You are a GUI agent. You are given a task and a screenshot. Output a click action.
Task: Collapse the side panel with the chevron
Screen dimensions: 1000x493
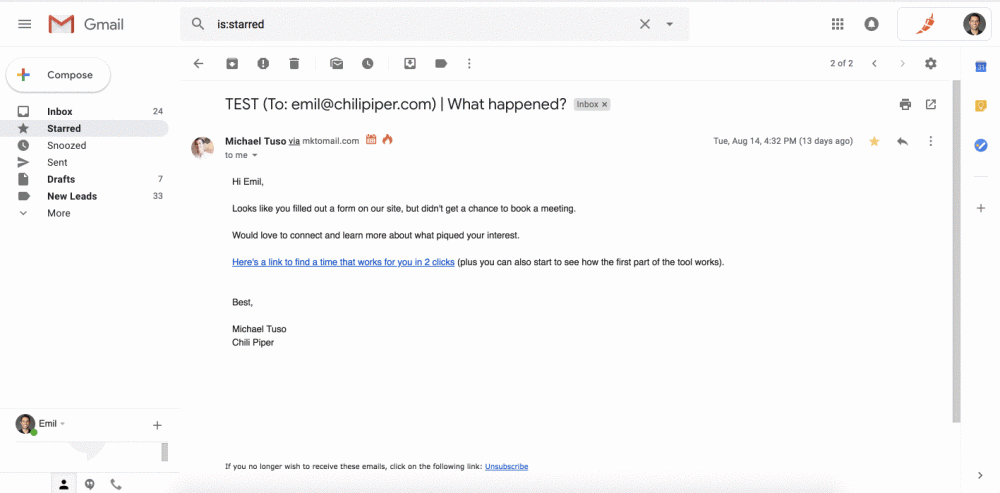981,475
